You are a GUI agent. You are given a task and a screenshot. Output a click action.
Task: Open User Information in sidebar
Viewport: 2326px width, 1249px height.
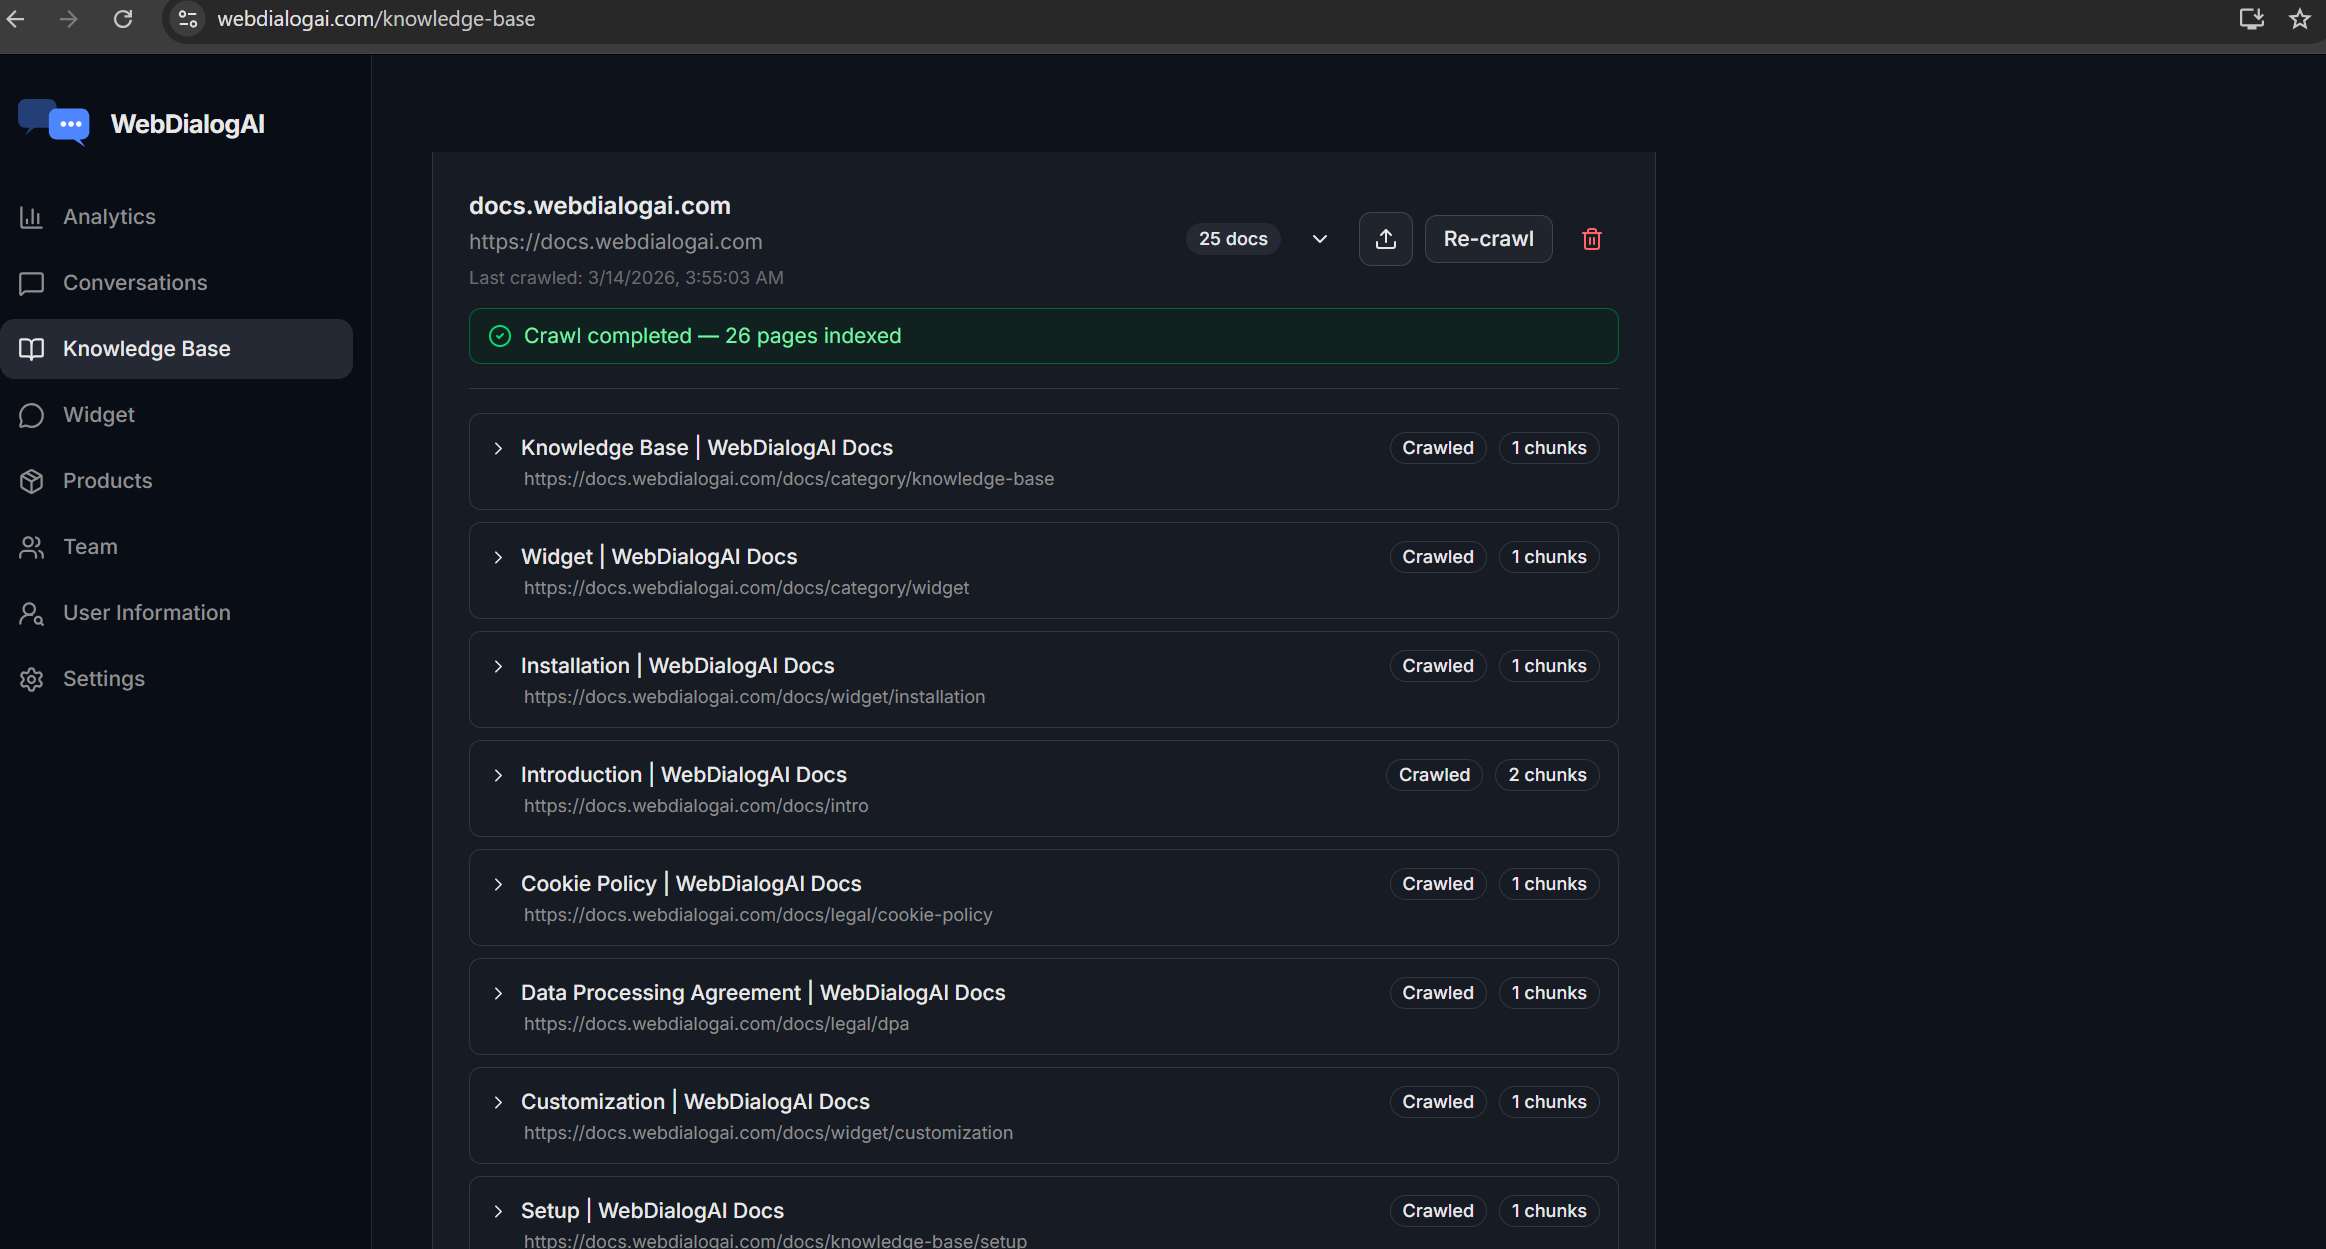[146, 613]
